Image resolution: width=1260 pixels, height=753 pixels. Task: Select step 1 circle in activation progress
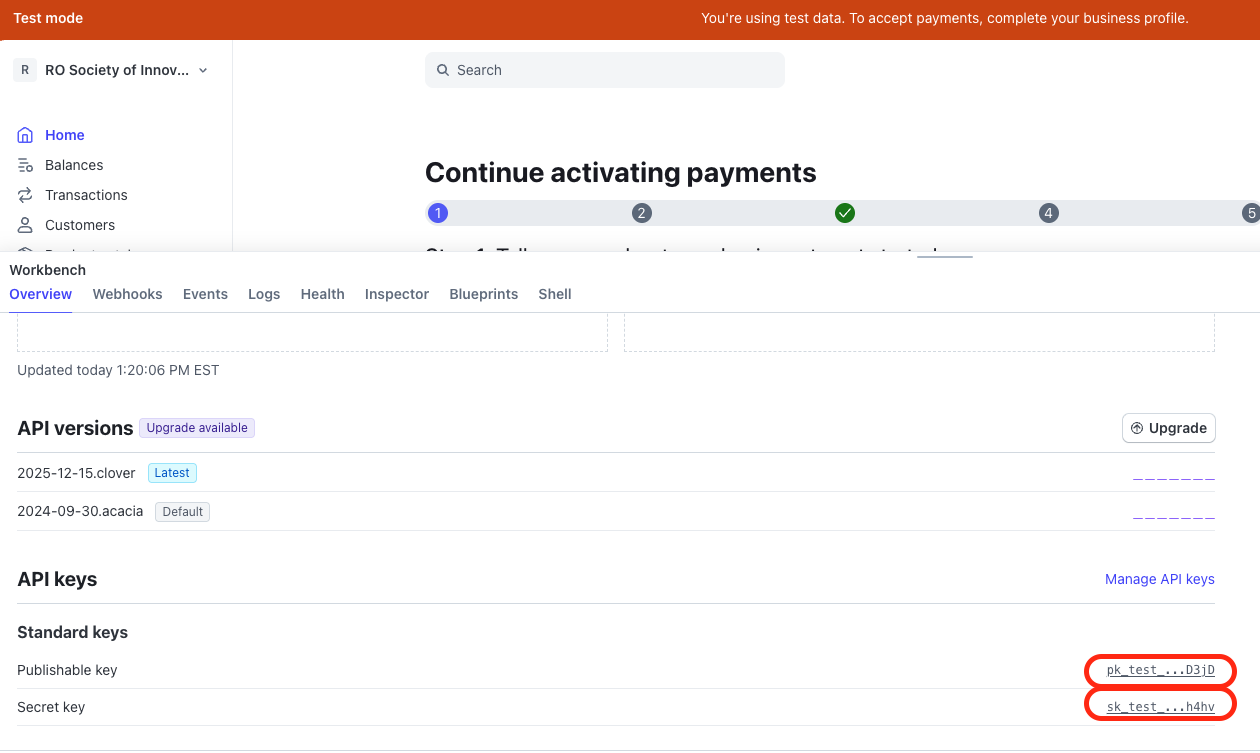(x=437, y=213)
